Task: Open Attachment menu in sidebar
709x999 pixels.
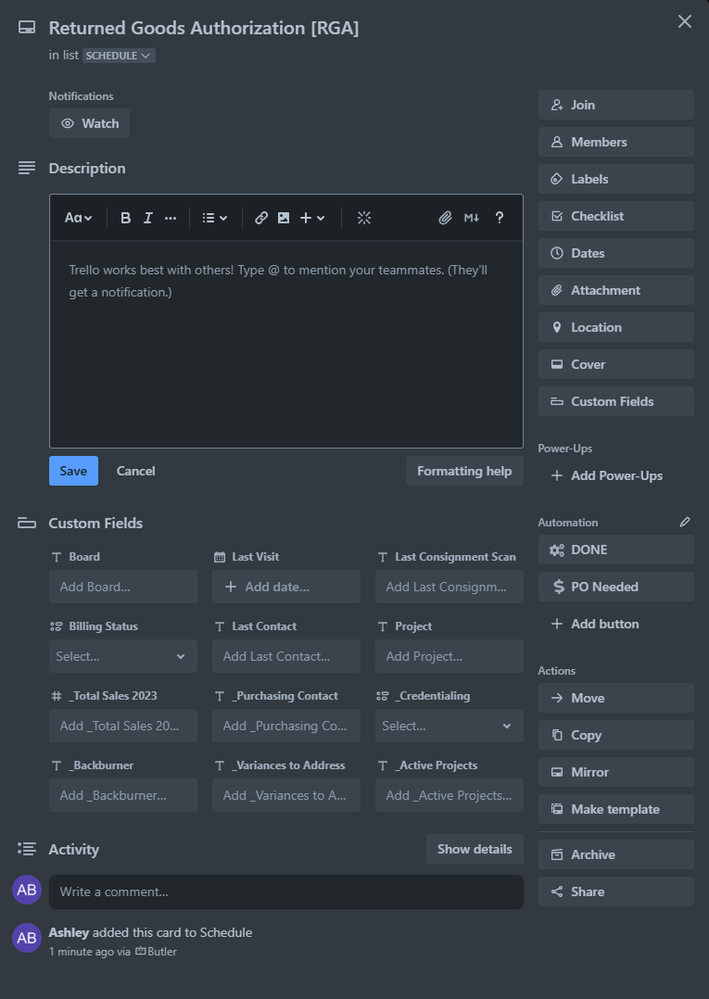Action: pyautogui.click(x=616, y=290)
